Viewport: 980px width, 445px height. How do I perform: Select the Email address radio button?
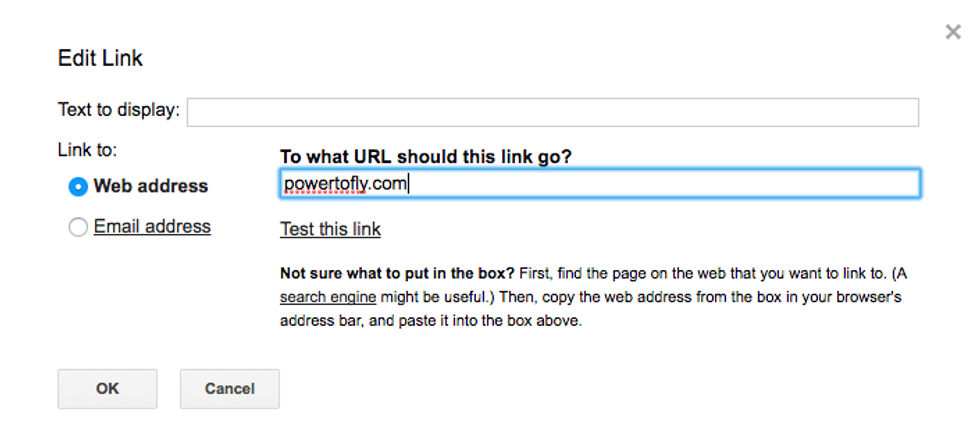coord(78,228)
